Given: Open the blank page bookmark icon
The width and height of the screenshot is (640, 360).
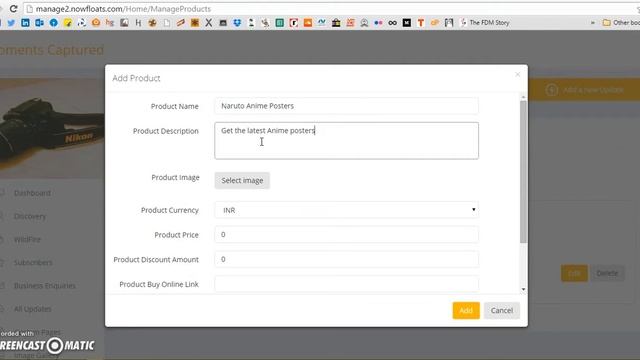Looking at the screenshot, I should 167,23.
